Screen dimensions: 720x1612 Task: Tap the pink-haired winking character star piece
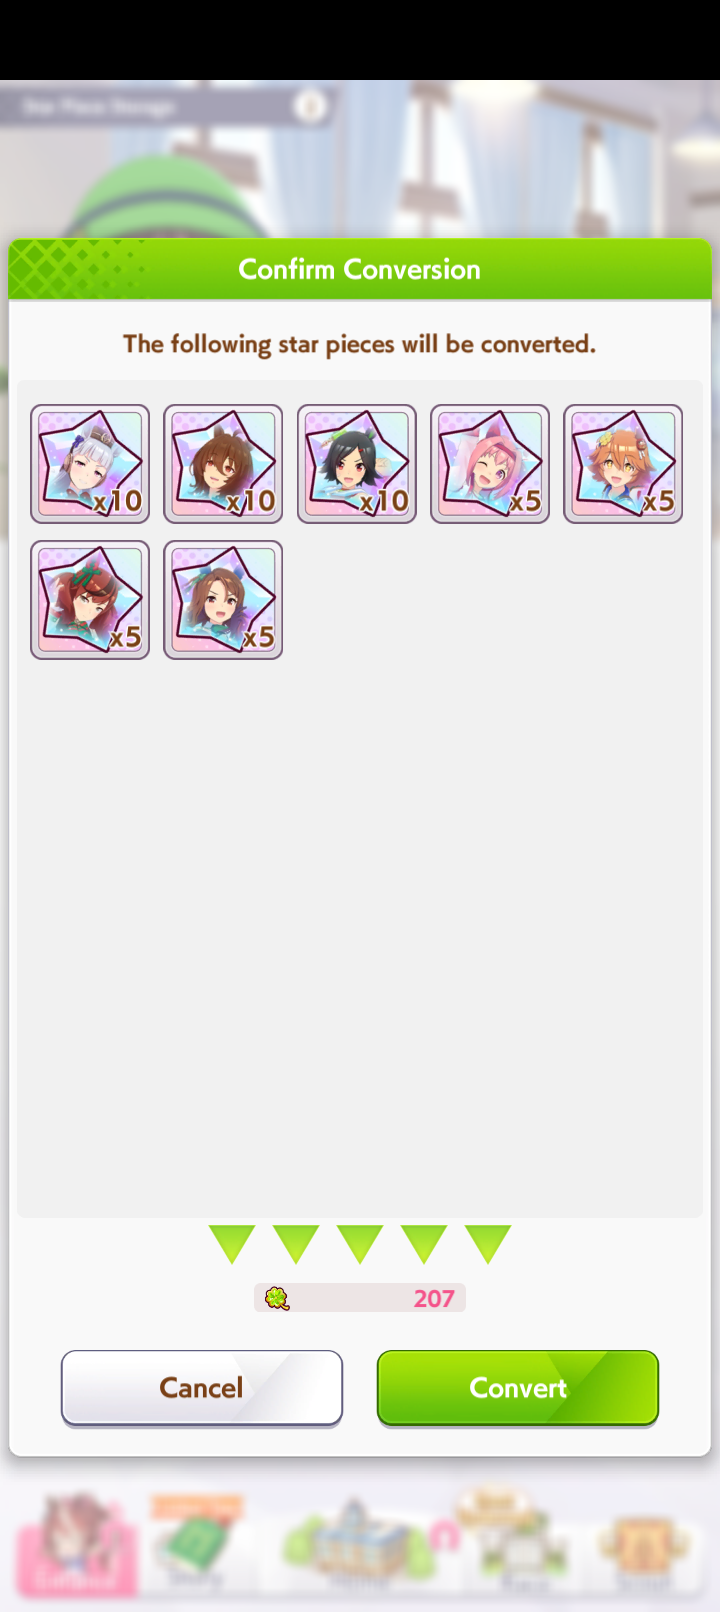coord(490,464)
